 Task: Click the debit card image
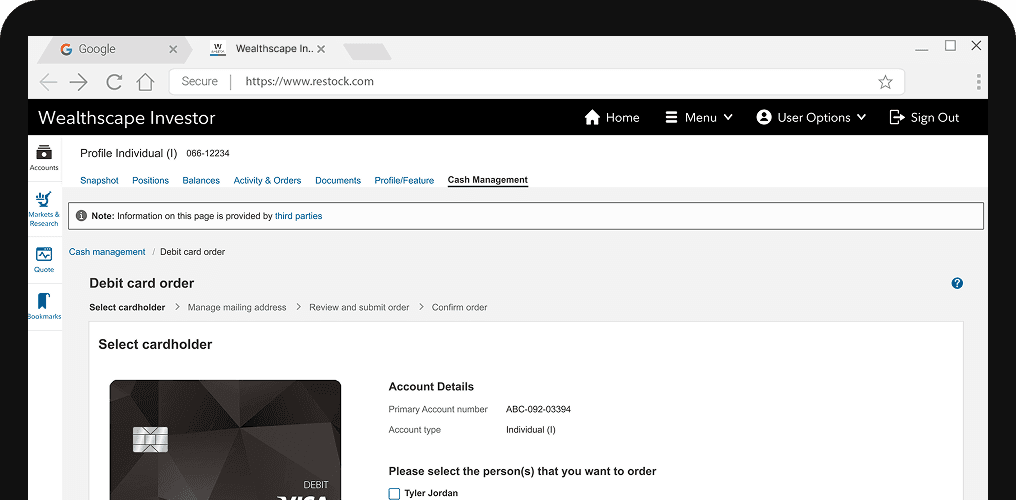225,440
